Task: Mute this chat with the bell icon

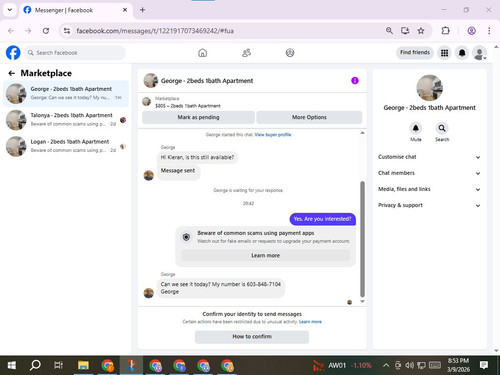Action: pyautogui.click(x=416, y=128)
